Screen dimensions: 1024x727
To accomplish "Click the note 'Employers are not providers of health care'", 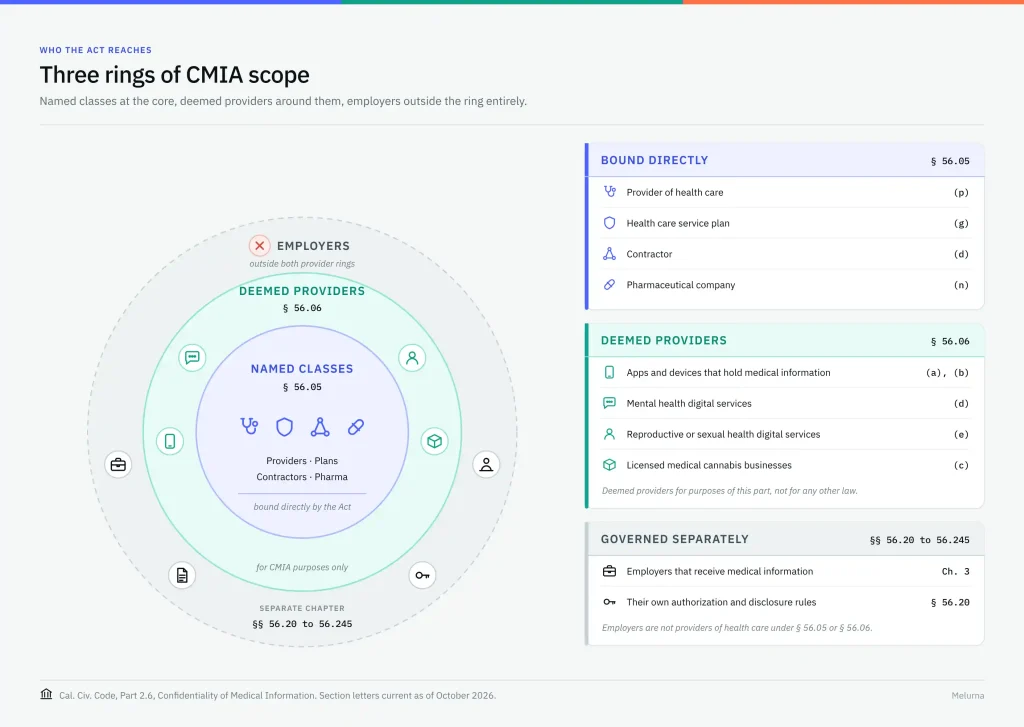I will point(737,628).
